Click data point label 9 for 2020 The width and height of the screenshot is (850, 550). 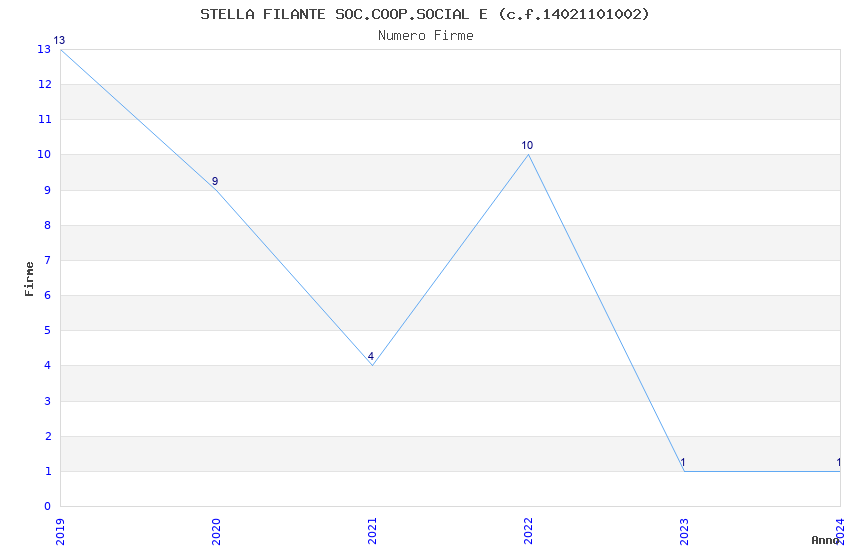(215, 181)
